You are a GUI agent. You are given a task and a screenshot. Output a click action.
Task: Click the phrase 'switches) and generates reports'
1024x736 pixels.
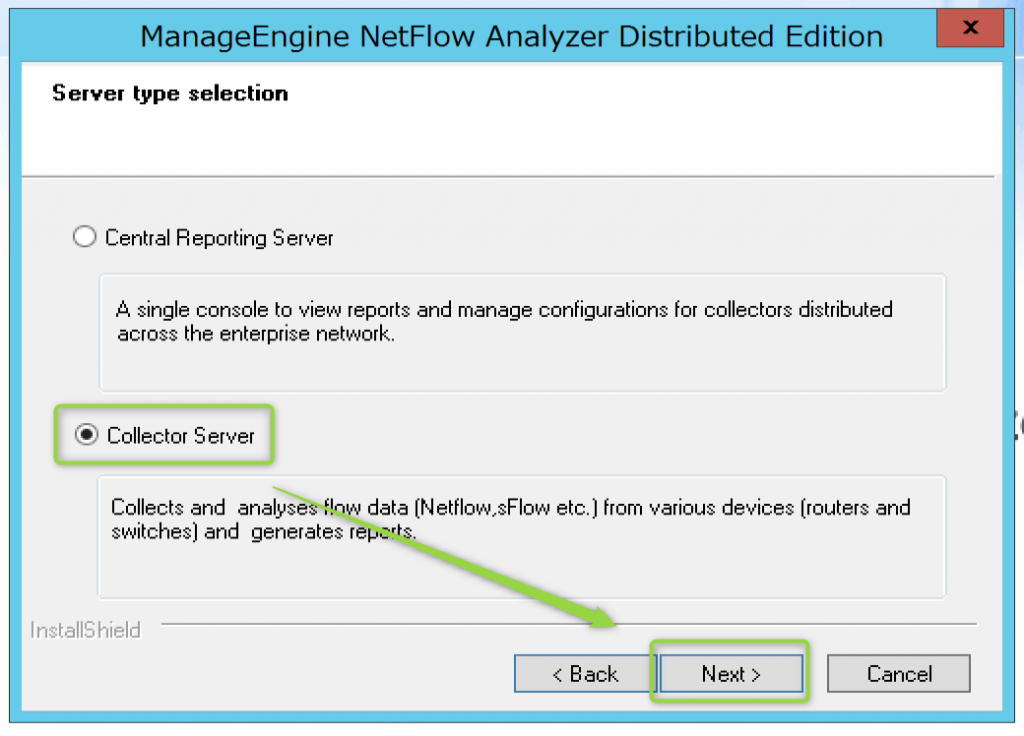coord(264,532)
